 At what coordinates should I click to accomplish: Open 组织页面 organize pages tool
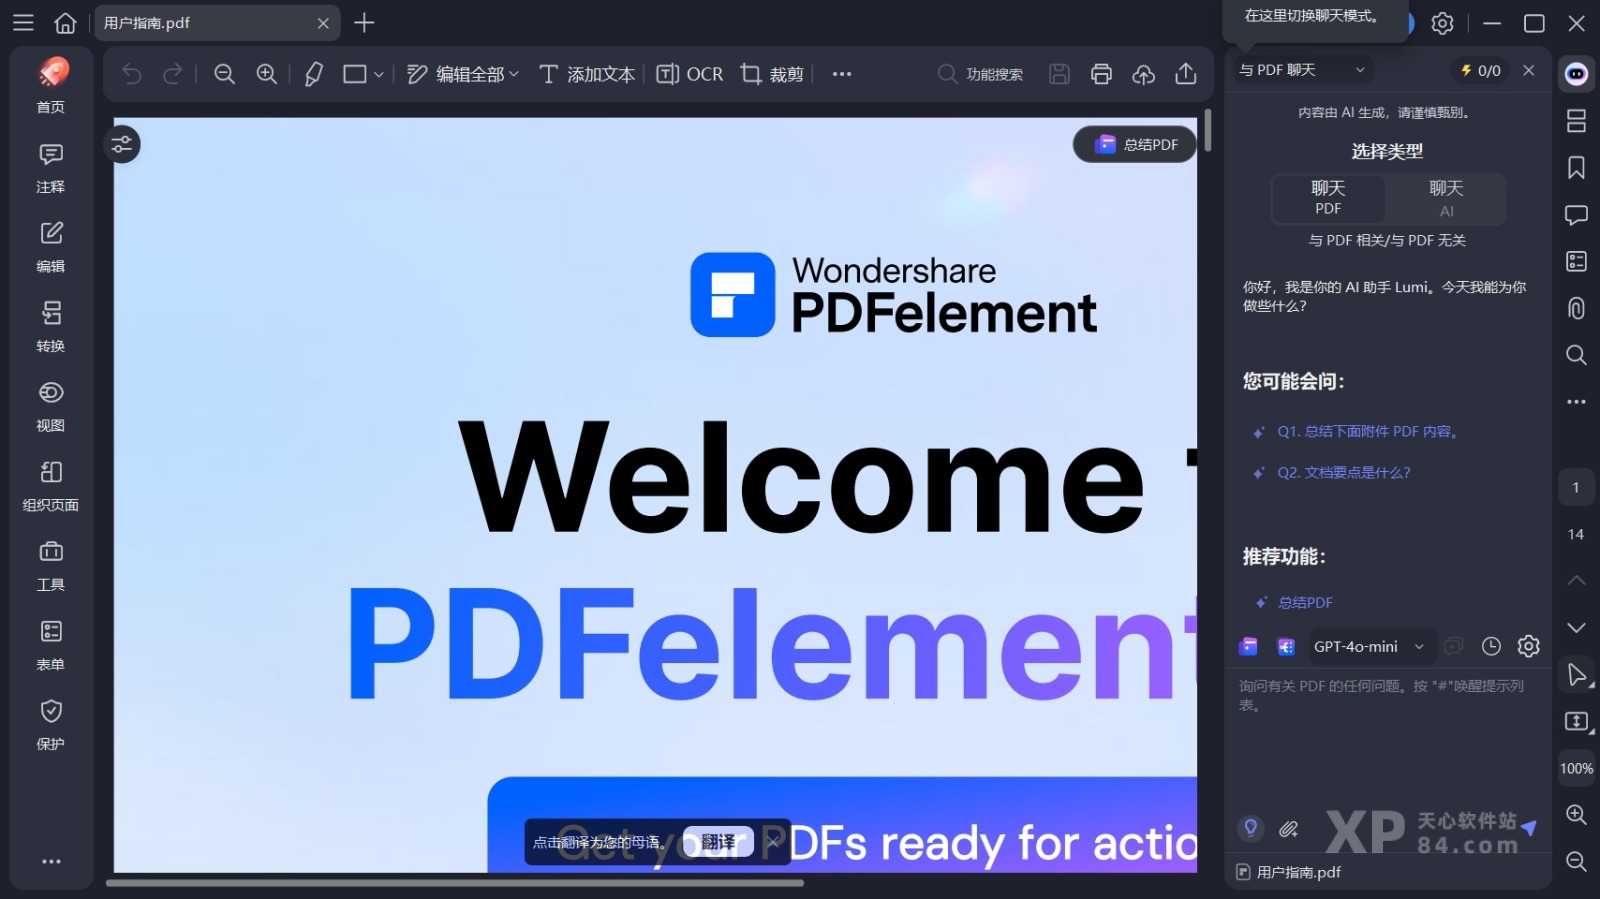(51, 486)
